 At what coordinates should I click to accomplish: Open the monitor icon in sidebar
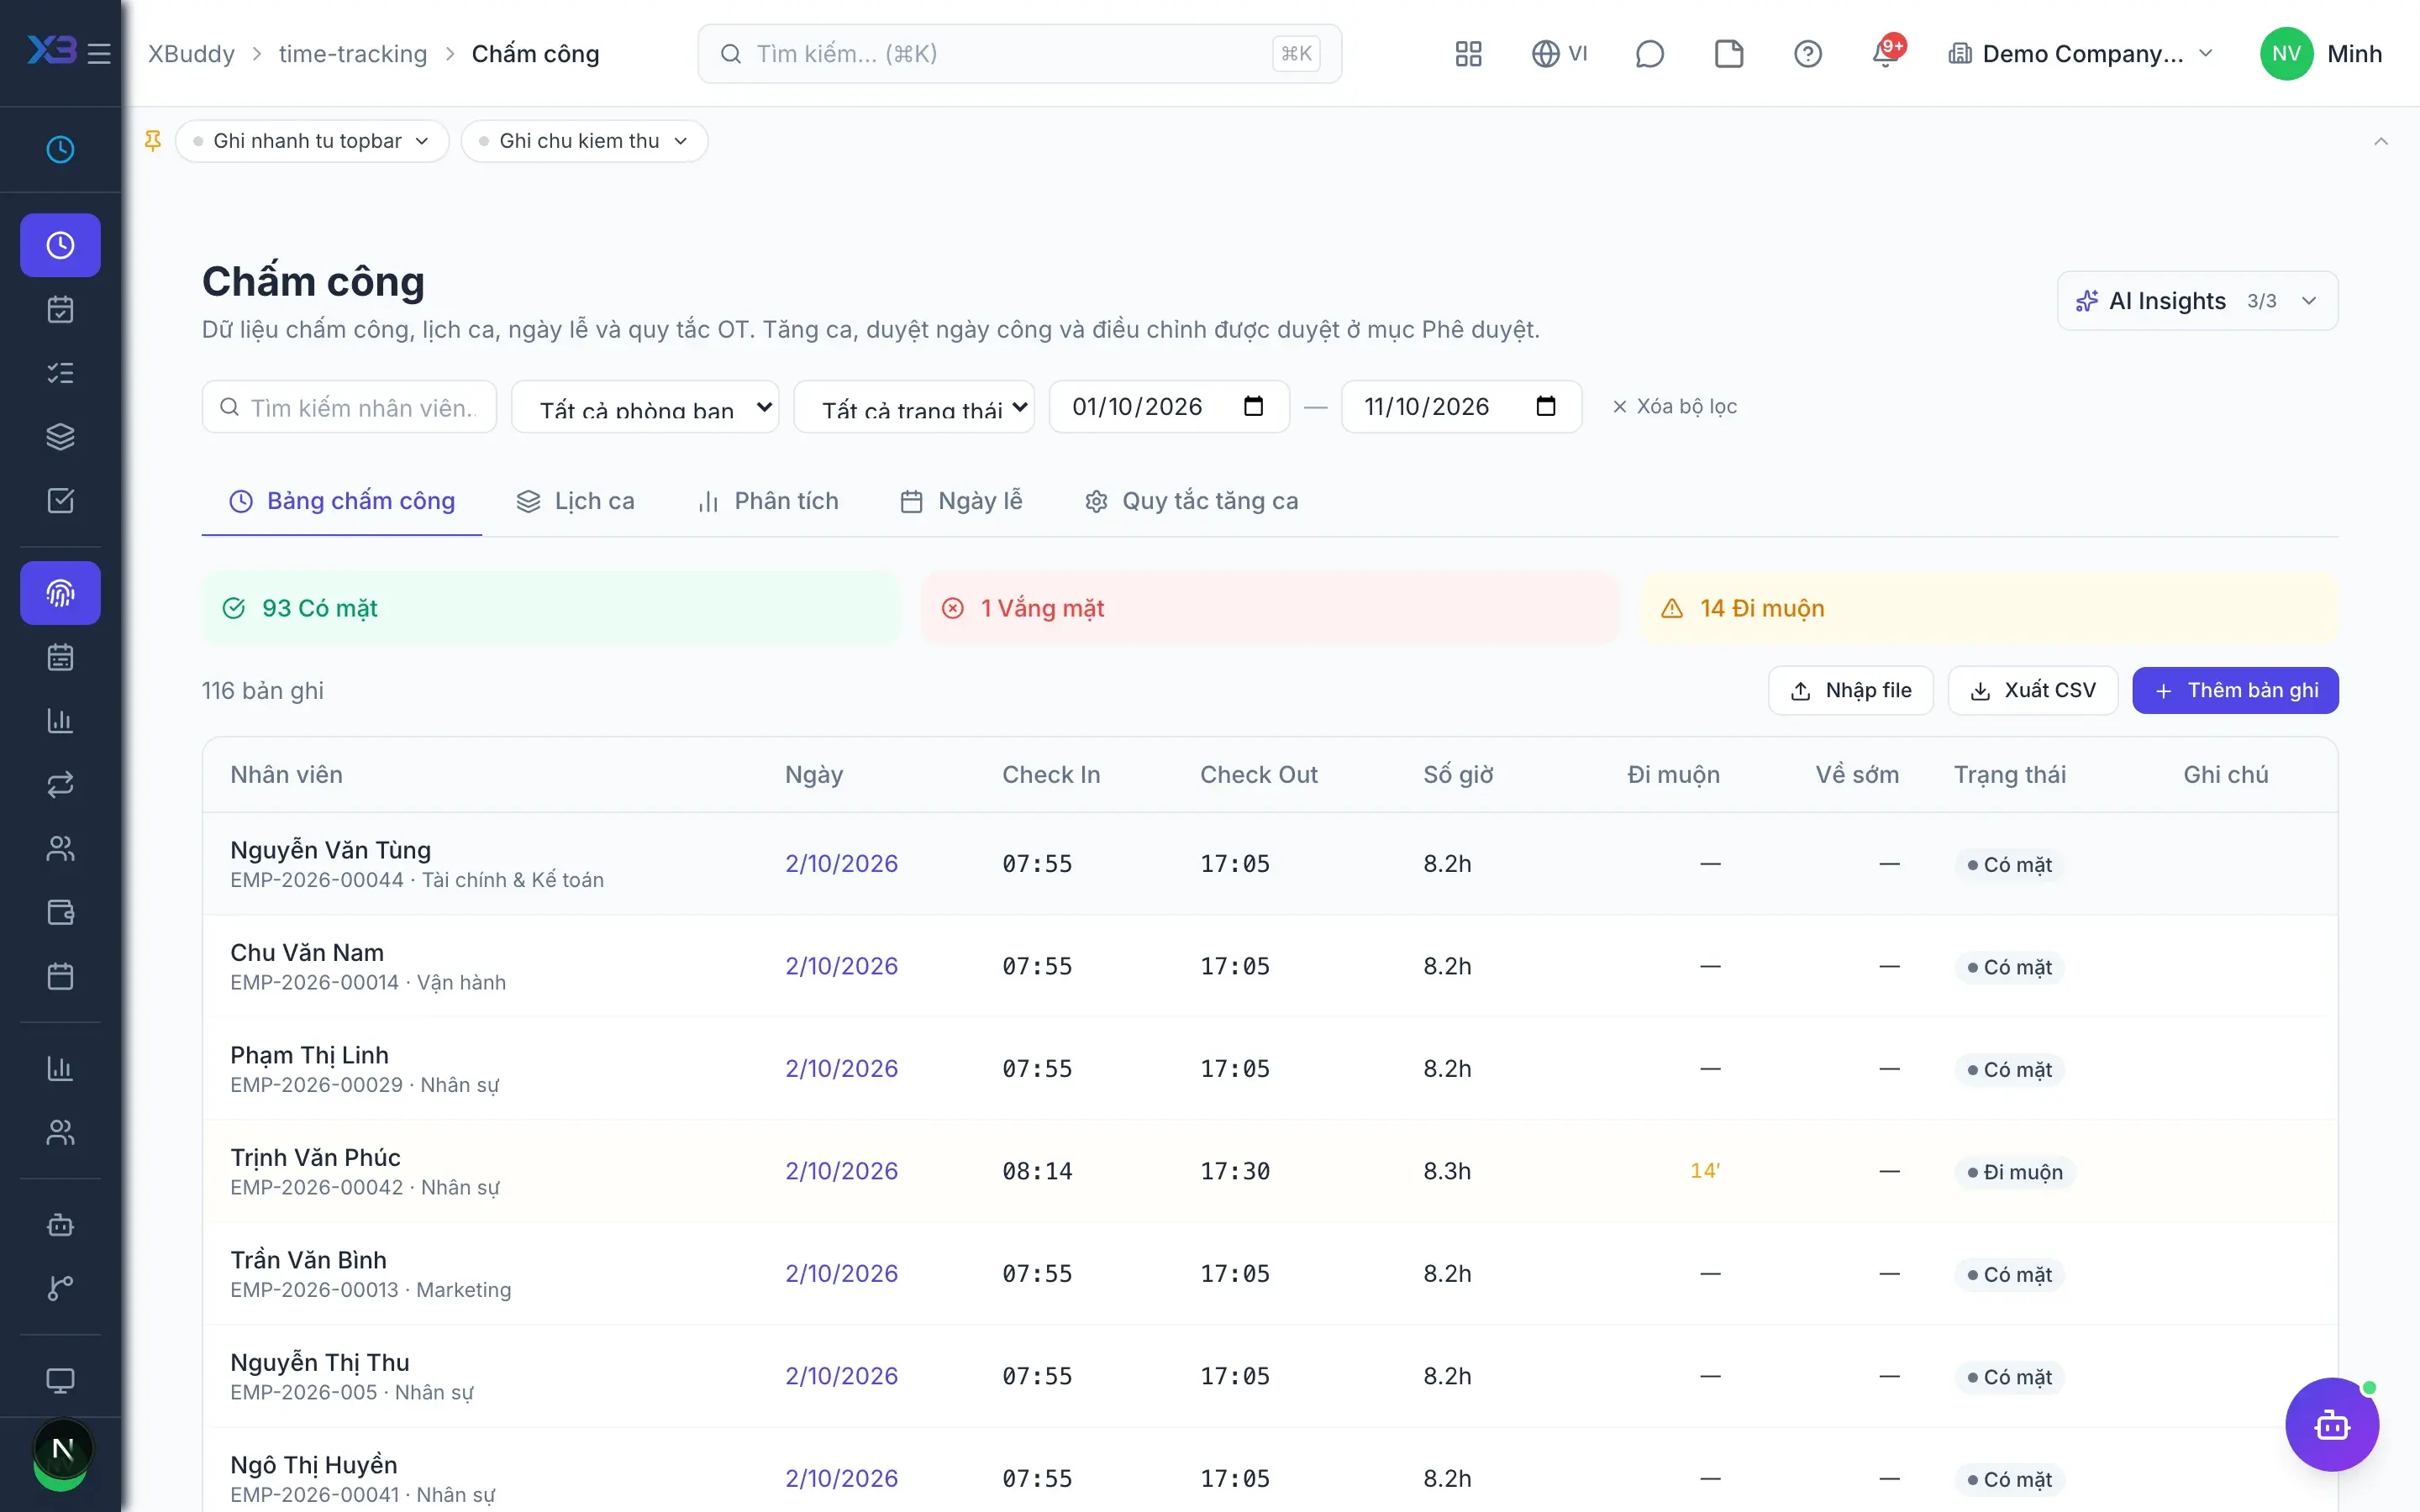[61, 1381]
